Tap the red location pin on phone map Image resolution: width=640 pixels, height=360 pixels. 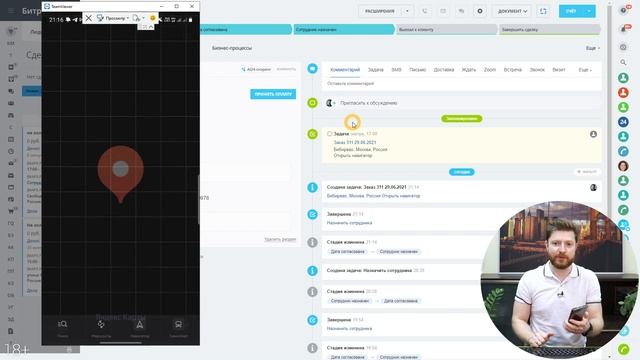(x=120, y=173)
